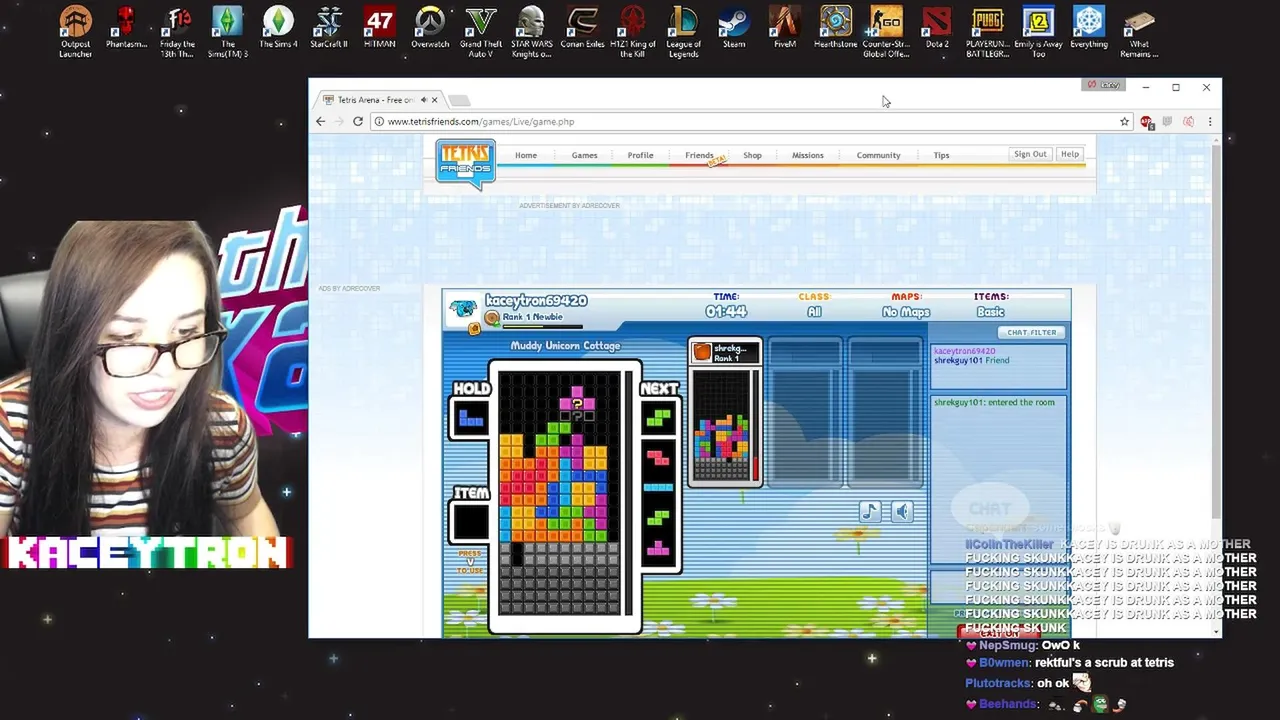
Task: Open STAR WARS Knights desktop icon
Action: pos(531,32)
